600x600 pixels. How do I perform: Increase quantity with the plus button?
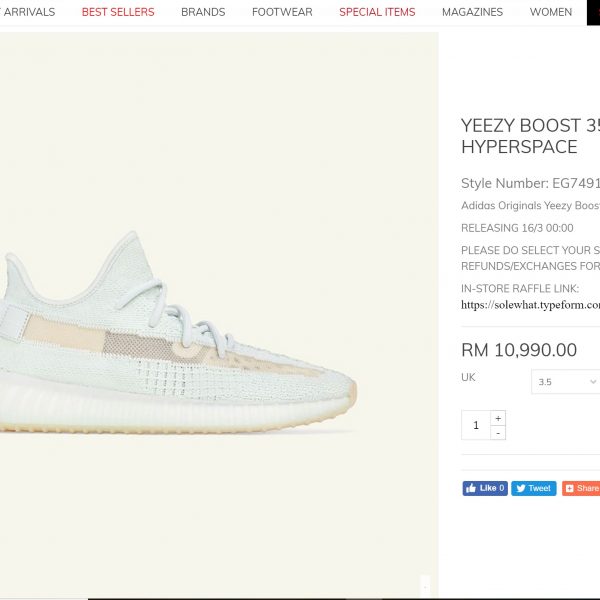[498, 418]
